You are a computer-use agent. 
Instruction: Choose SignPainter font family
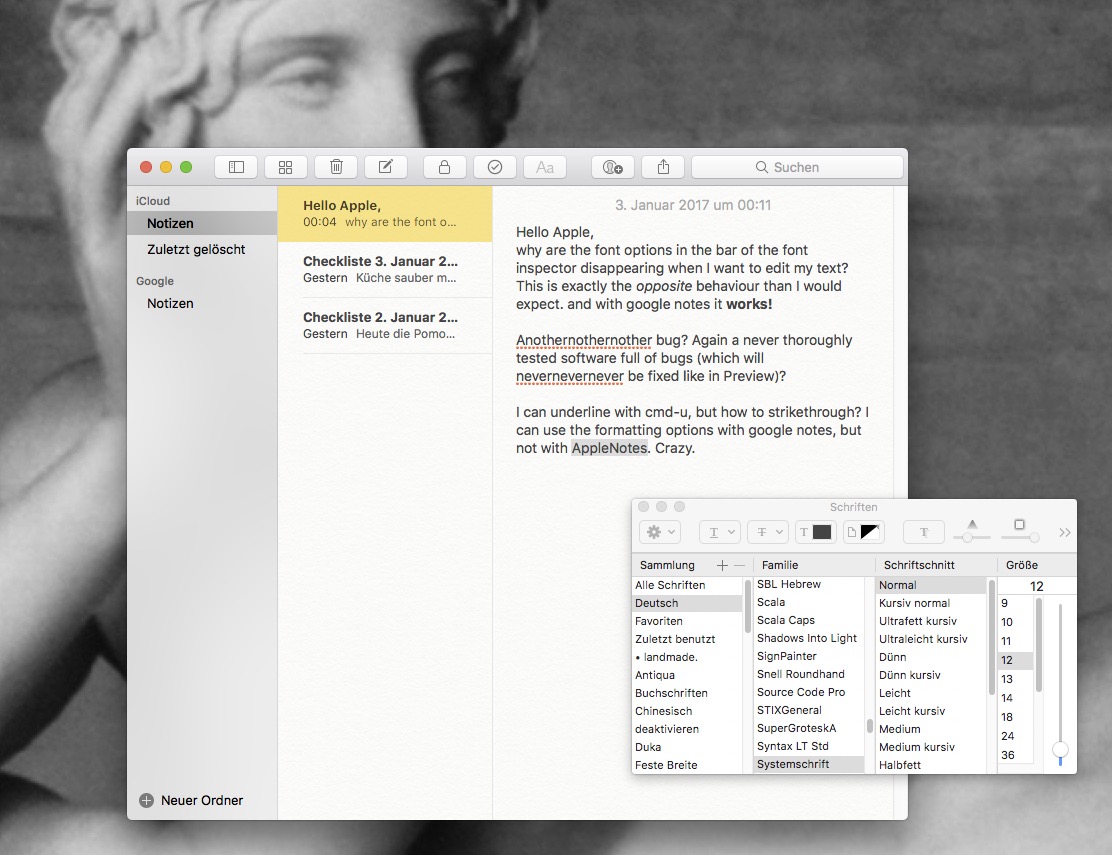point(808,656)
